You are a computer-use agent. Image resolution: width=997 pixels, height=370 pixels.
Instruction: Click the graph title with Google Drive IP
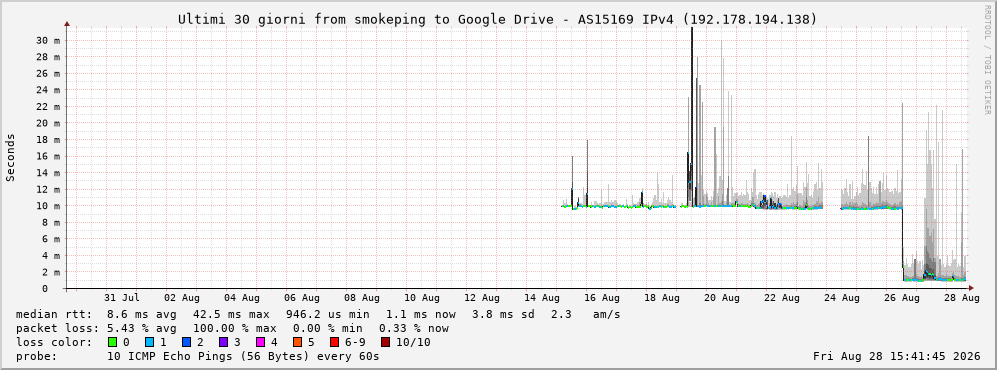tap(497, 20)
